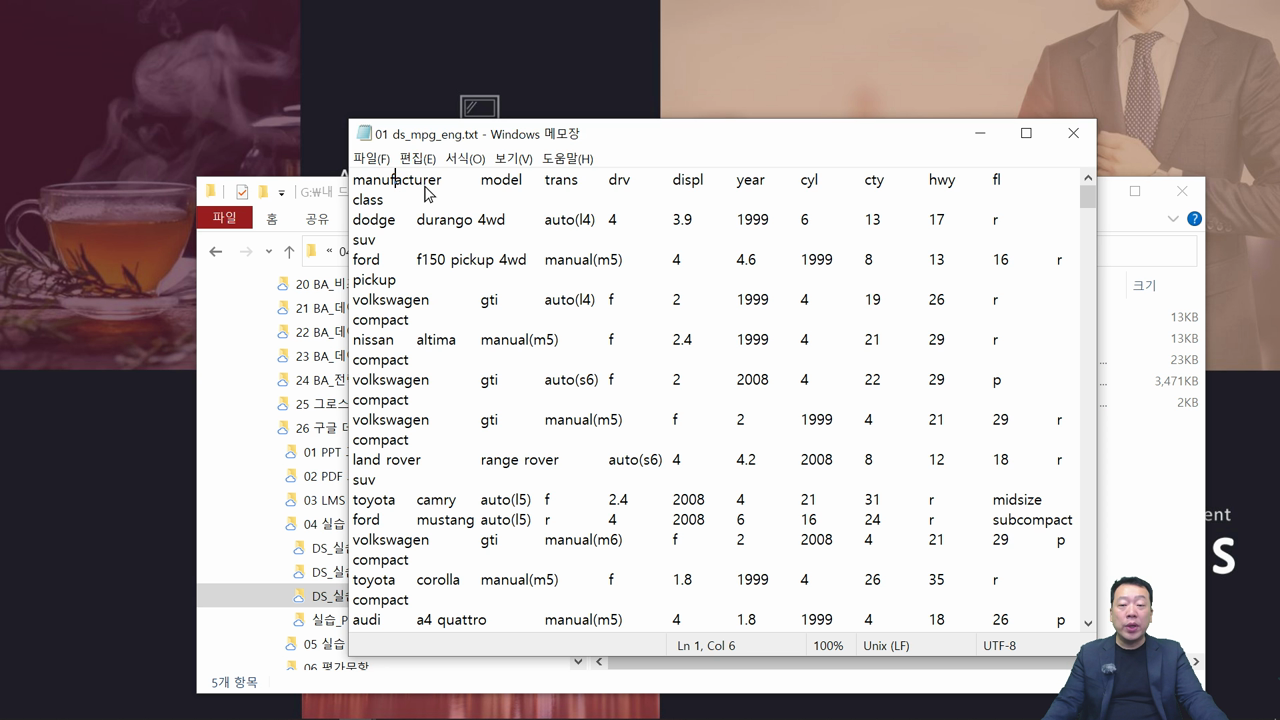1280x720 pixels.
Task: Click the Explorer up-one-level arrow
Action: coord(289,251)
